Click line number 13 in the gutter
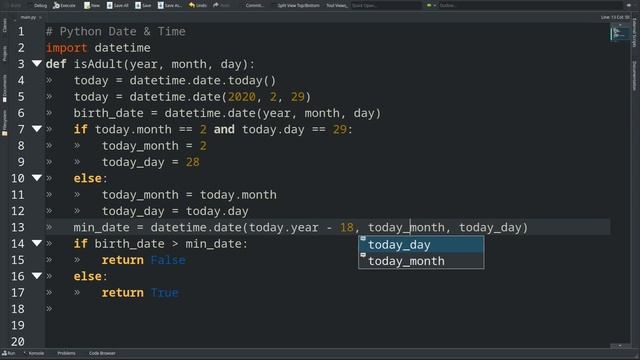Screen dimensions: 640x360 click(18, 227)
